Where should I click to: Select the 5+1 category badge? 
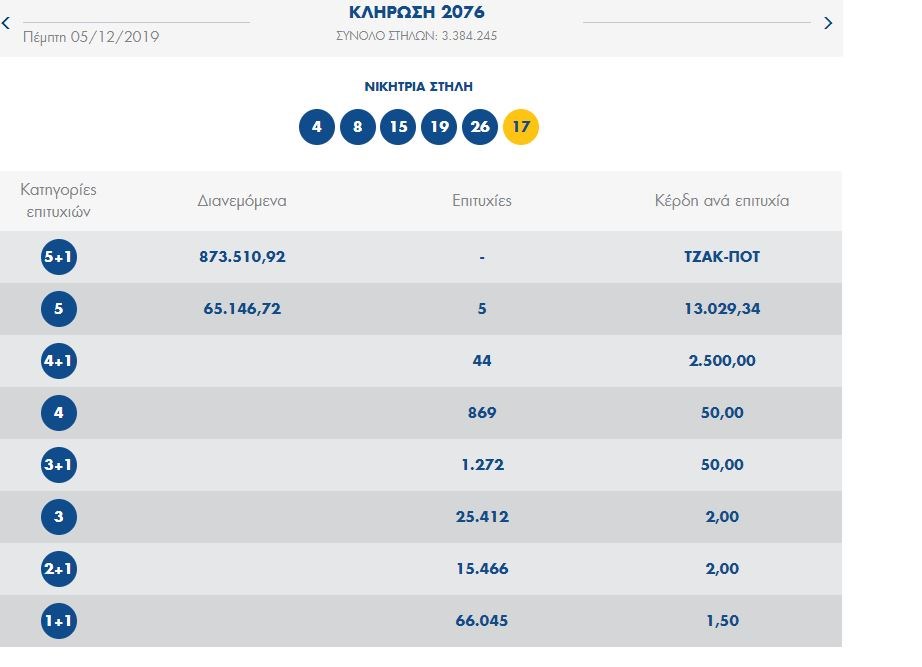coord(59,258)
